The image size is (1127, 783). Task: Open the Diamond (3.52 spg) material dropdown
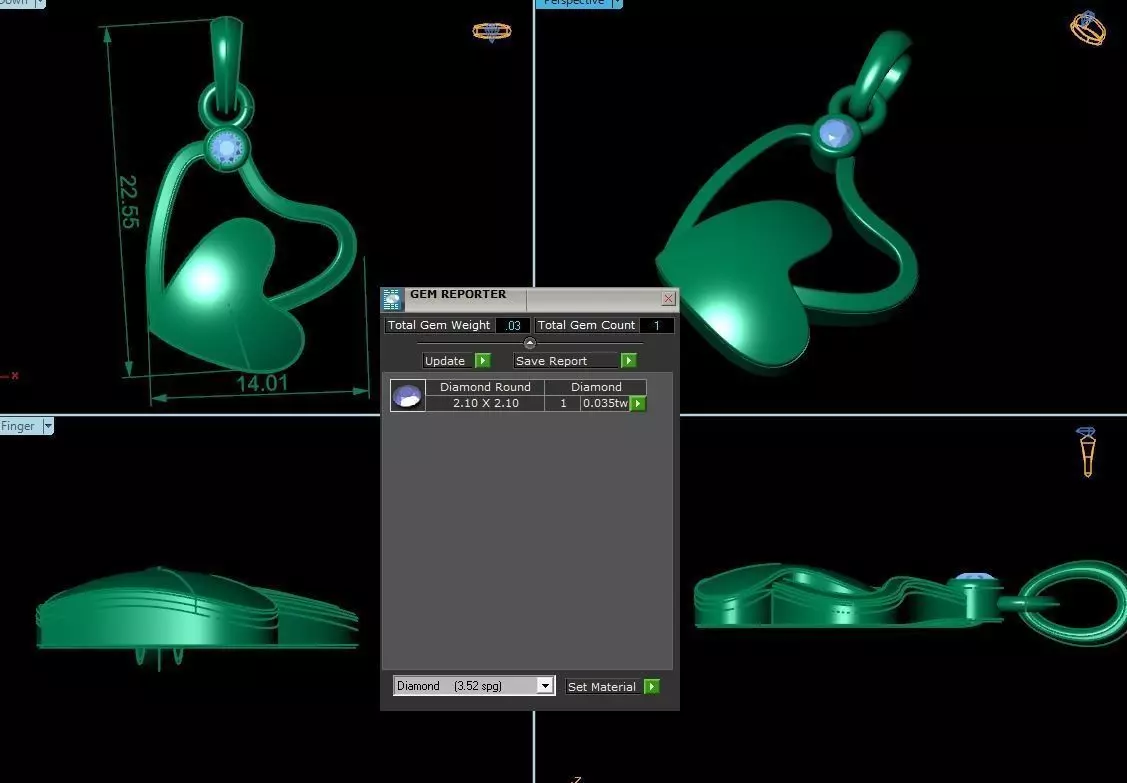tap(545, 686)
